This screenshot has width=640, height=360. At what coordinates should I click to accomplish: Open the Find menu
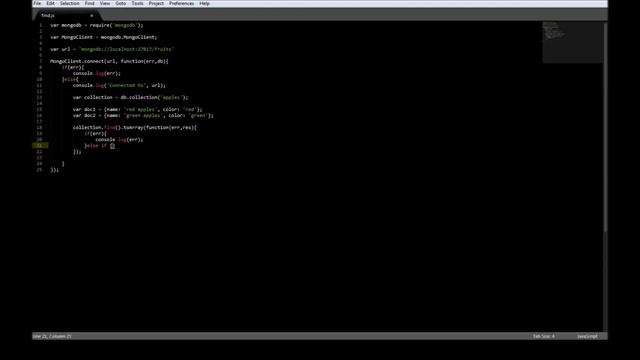tap(89, 3)
